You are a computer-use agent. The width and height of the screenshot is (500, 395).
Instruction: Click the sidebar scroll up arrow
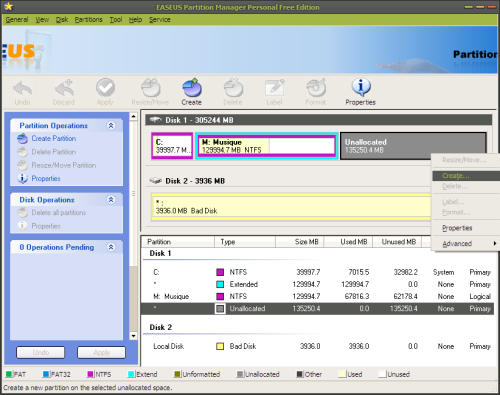pyautogui.click(x=133, y=116)
